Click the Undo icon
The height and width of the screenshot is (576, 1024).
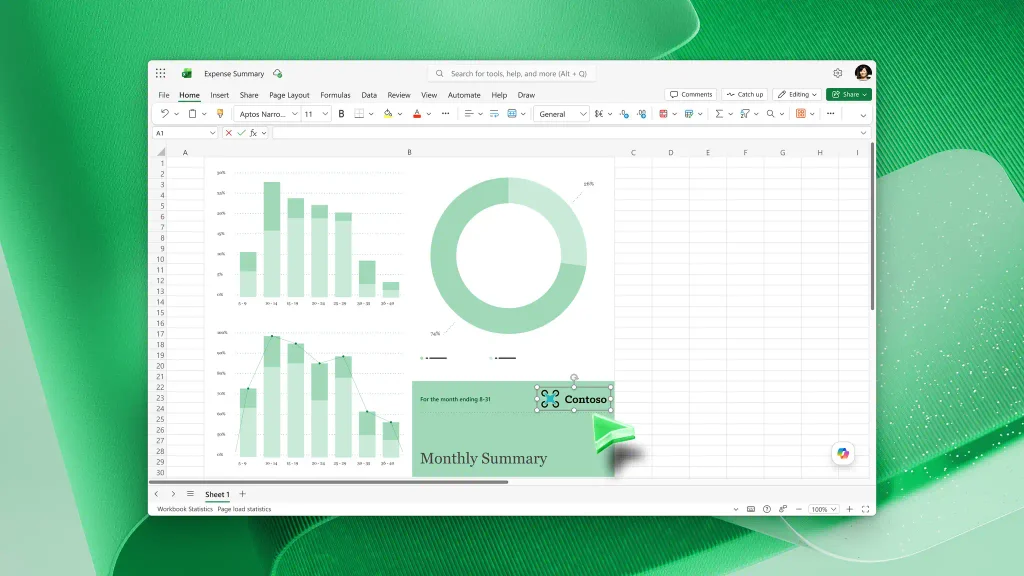pos(165,114)
